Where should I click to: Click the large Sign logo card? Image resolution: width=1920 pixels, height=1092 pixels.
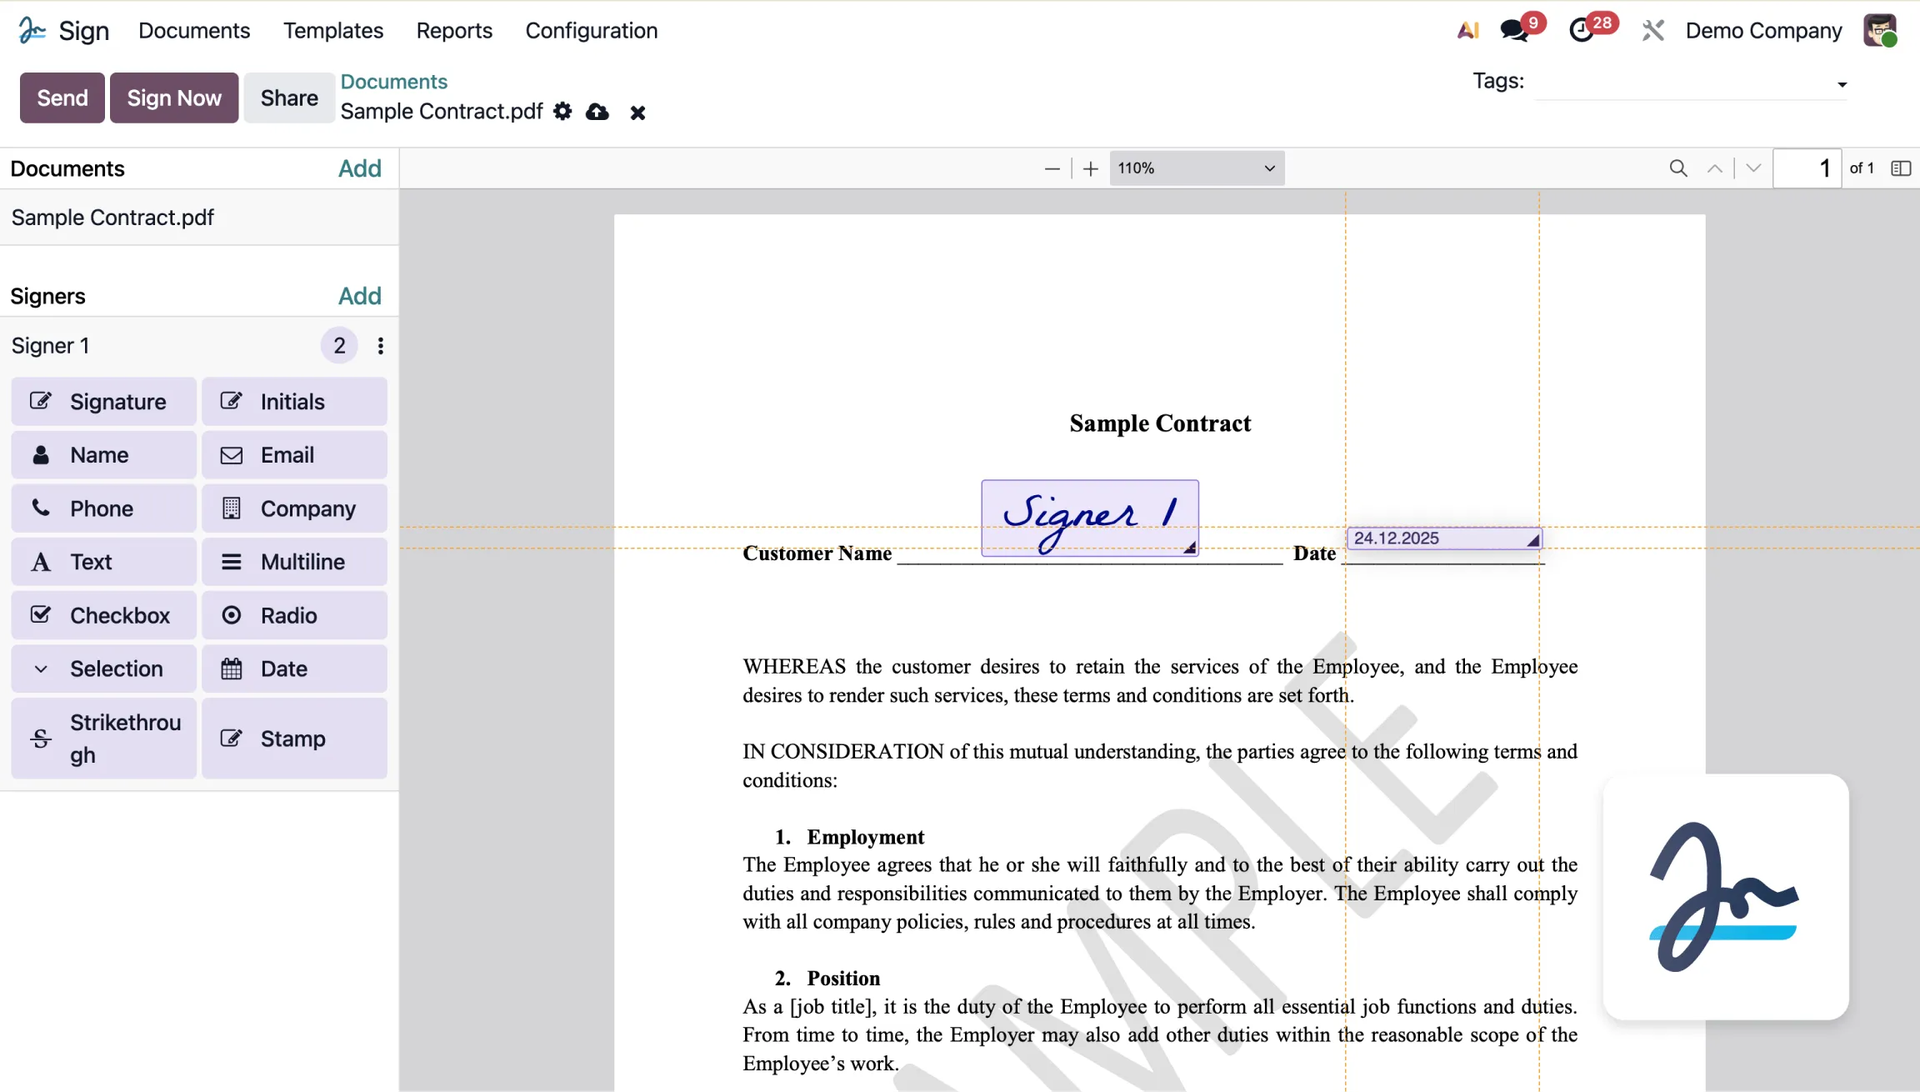click(x=1726, y=897)
